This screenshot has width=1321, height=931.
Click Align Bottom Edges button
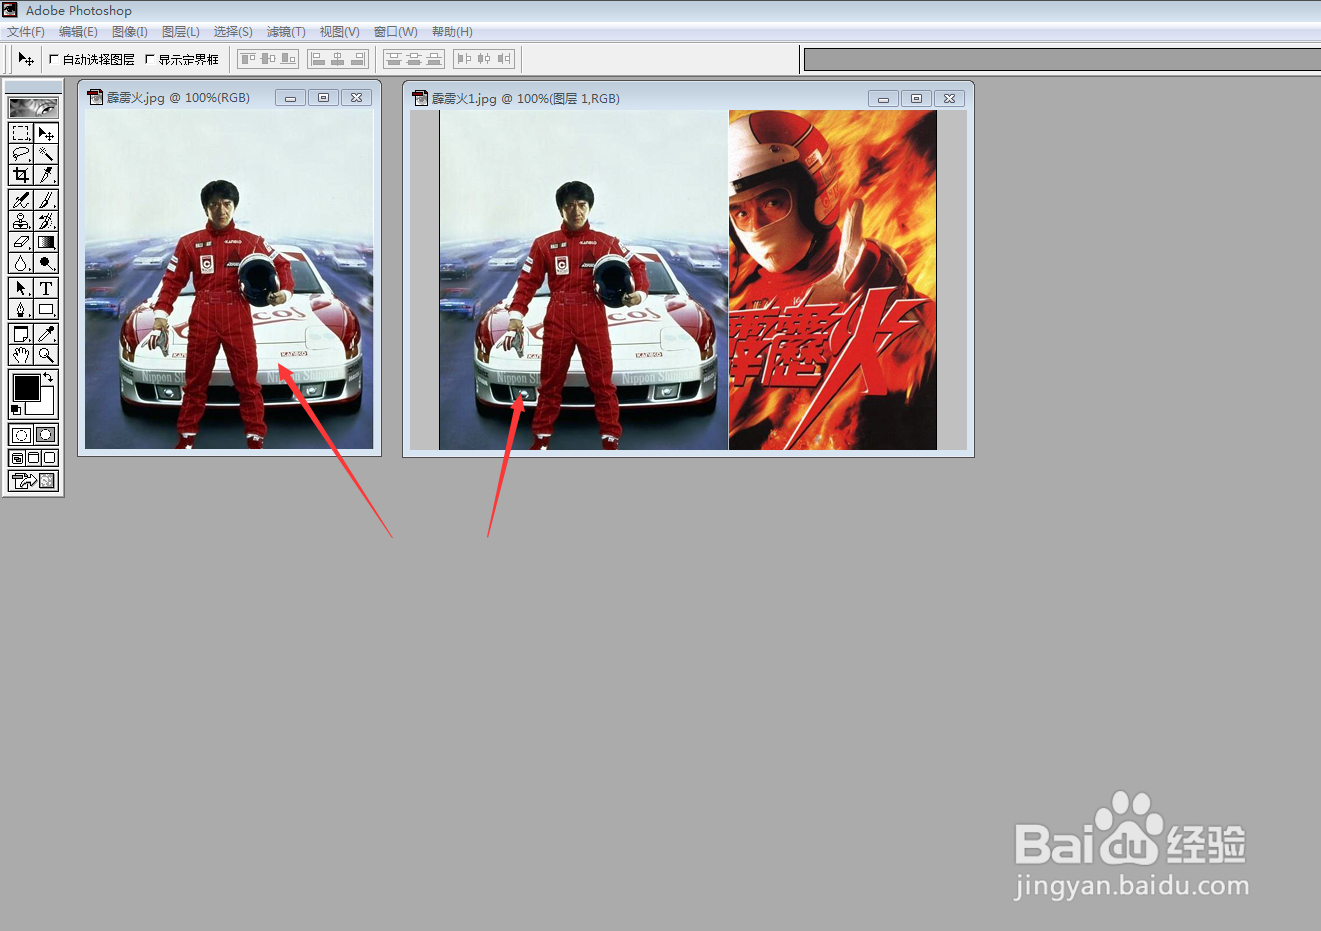pyautogui.click(x=288, y=59)
